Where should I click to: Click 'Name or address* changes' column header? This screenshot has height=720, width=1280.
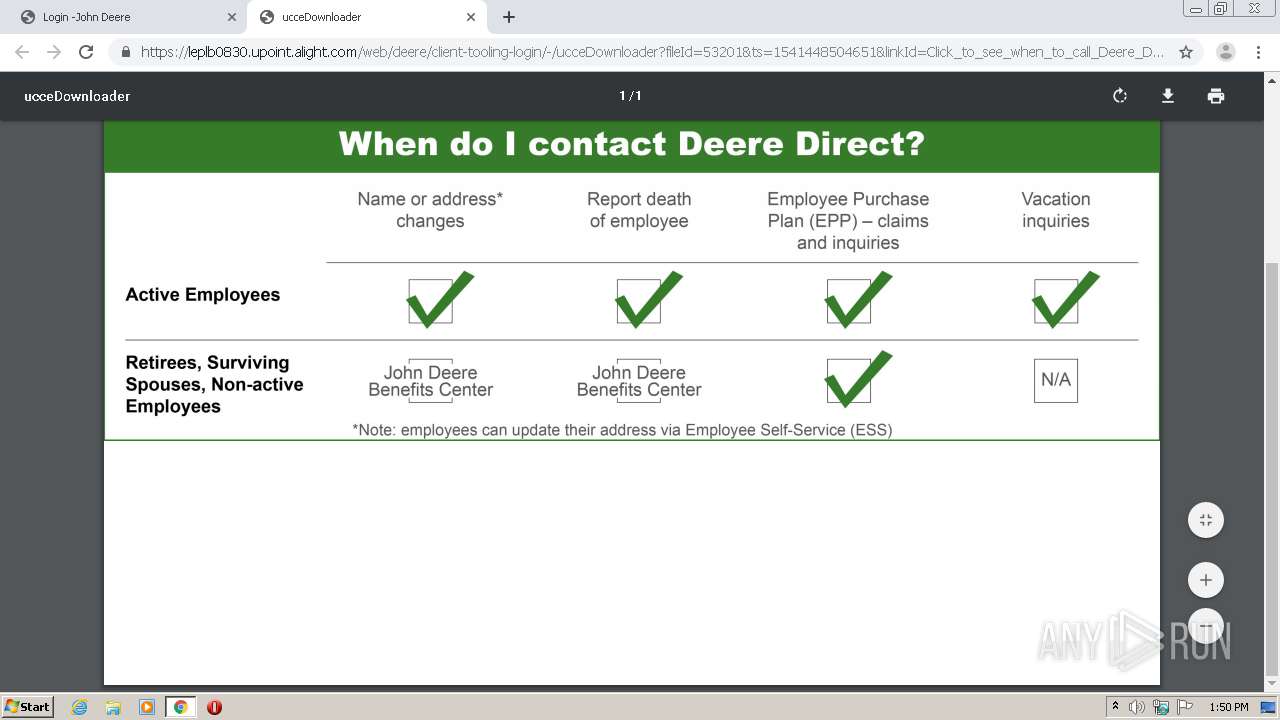pos(430,210)
